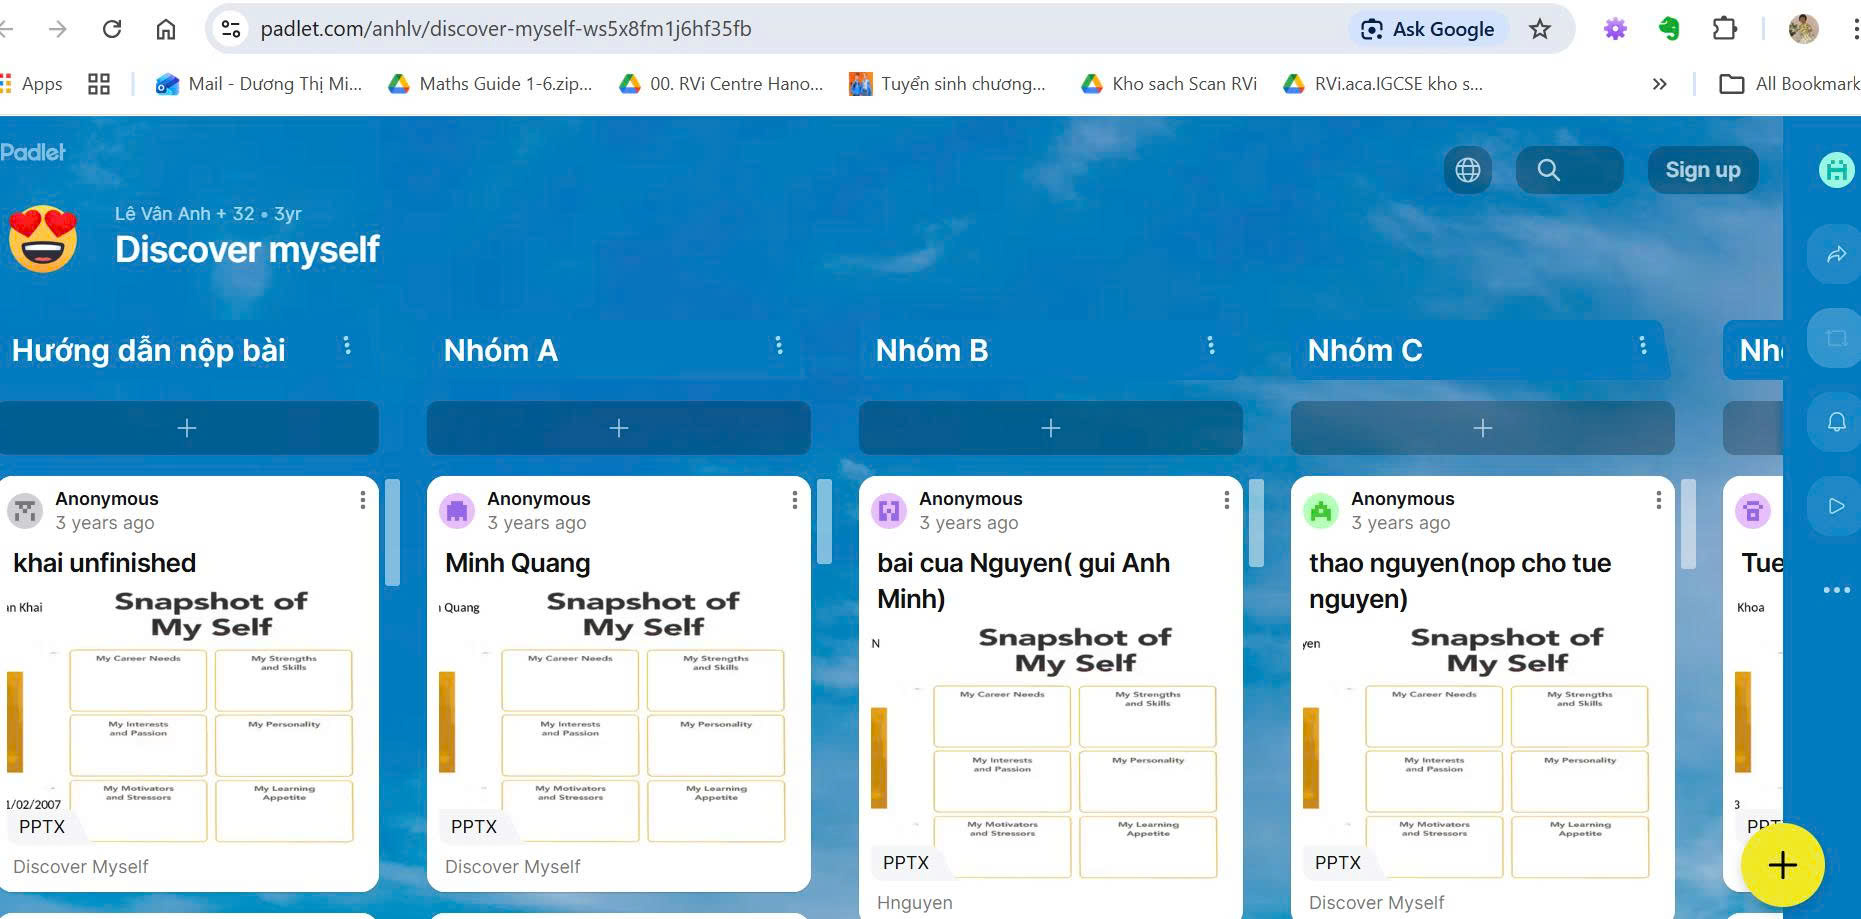Expand the sidebar more options ellipsis
Viewport: 1861px width, 919px height.
click(x=1836, y=590)
